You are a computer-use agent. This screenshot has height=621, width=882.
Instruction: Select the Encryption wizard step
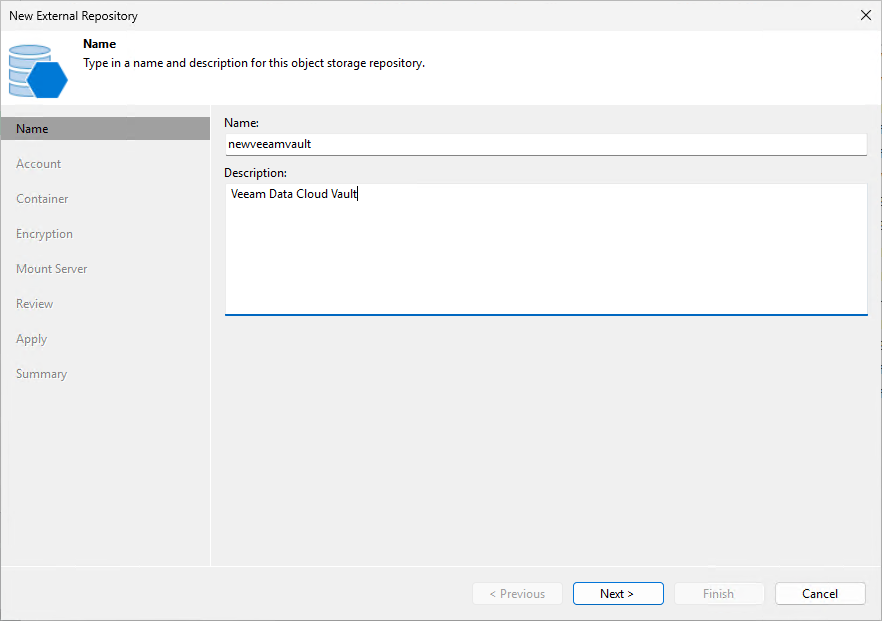pyautogui.click(x=44, y=234)
